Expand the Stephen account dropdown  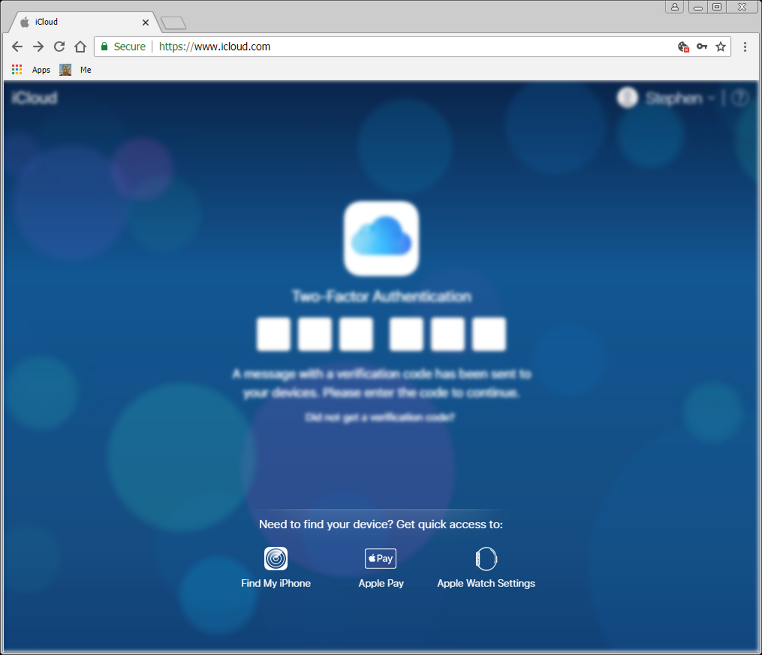[711, 99]
